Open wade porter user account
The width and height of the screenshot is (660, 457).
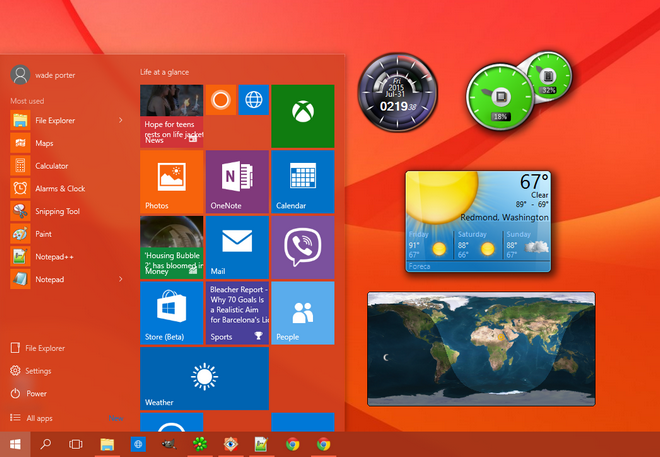[x=43, y=75]
